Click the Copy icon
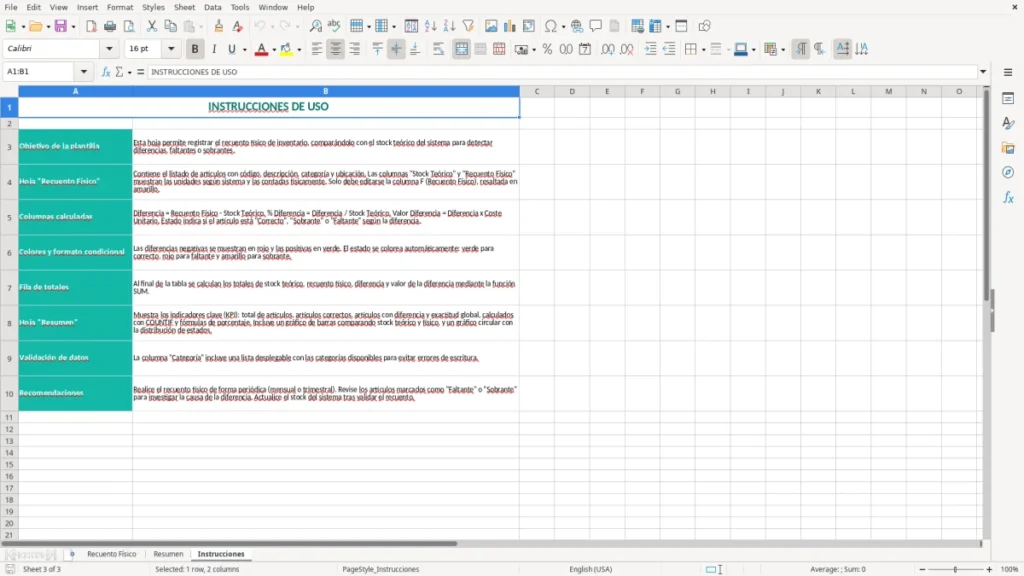This screenshot has height=576, width=1024. click(170, 26)
